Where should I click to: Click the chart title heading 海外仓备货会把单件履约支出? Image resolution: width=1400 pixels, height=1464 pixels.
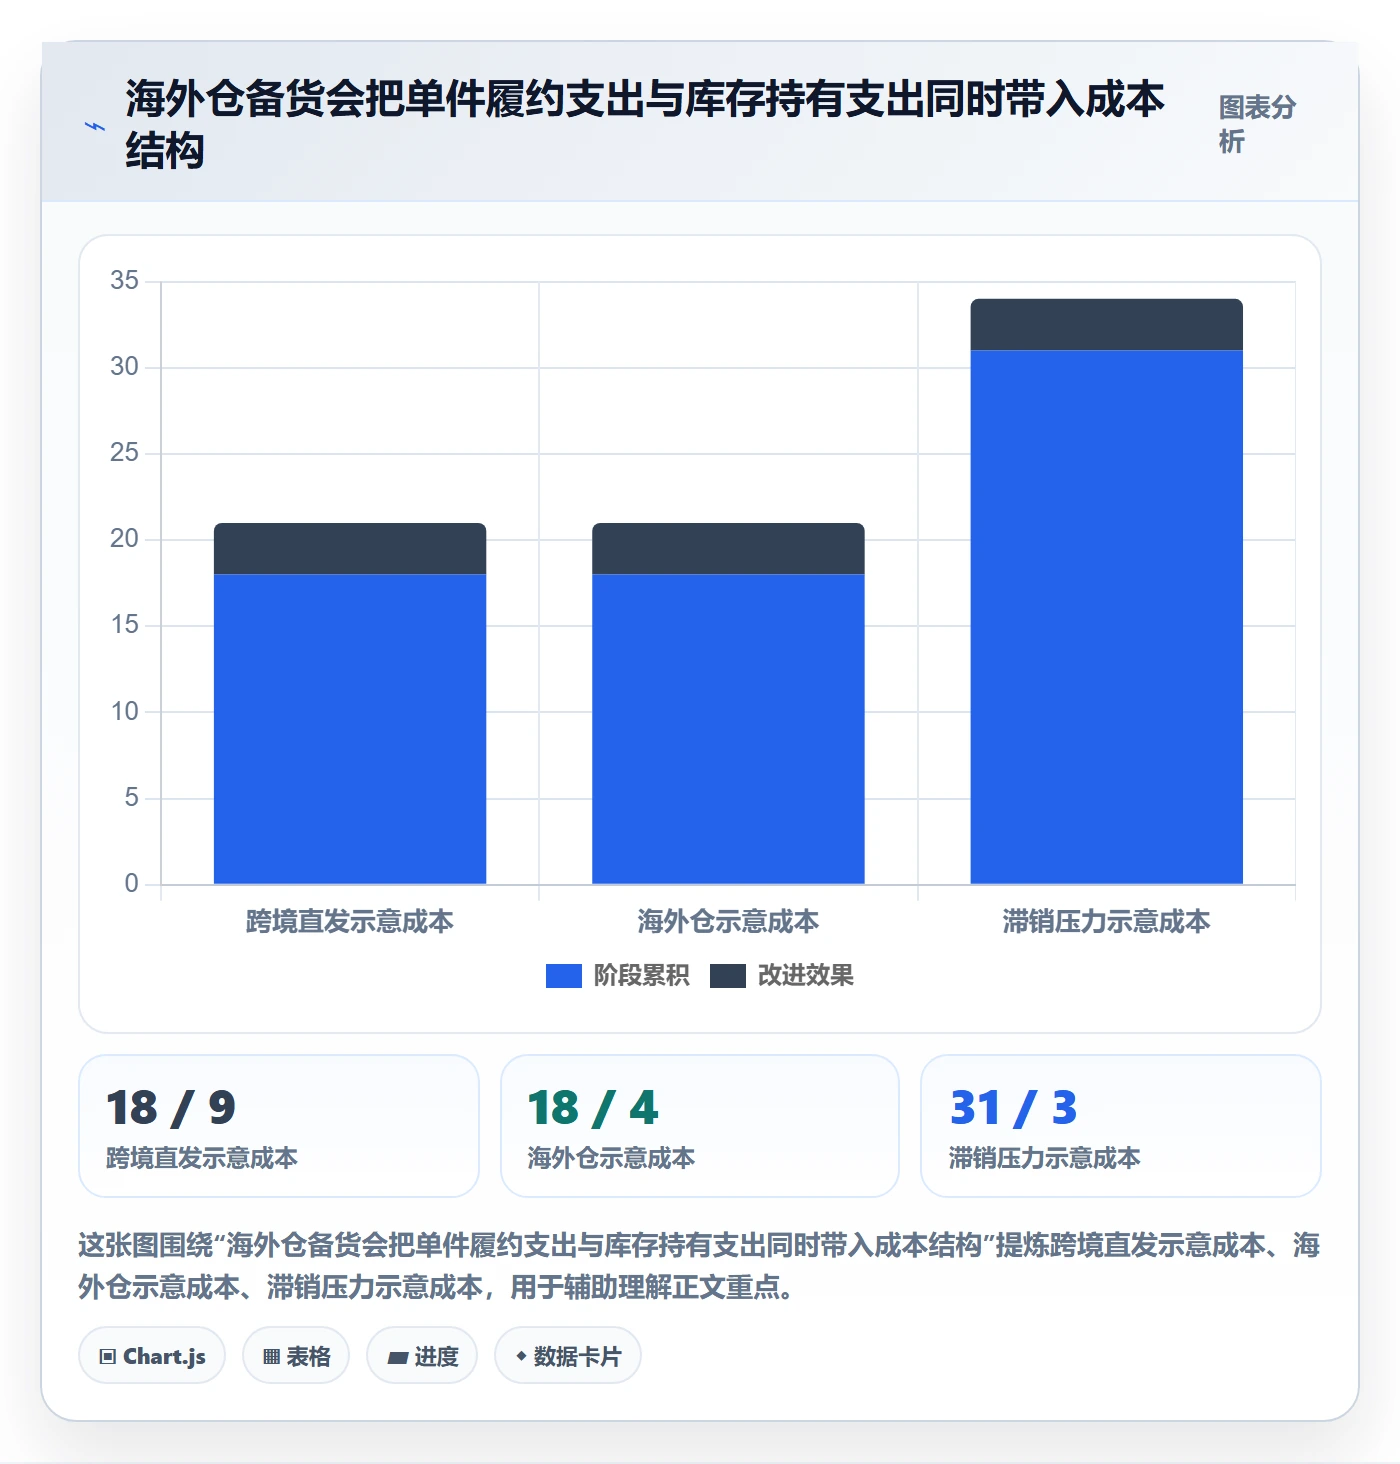click(645, 125)
